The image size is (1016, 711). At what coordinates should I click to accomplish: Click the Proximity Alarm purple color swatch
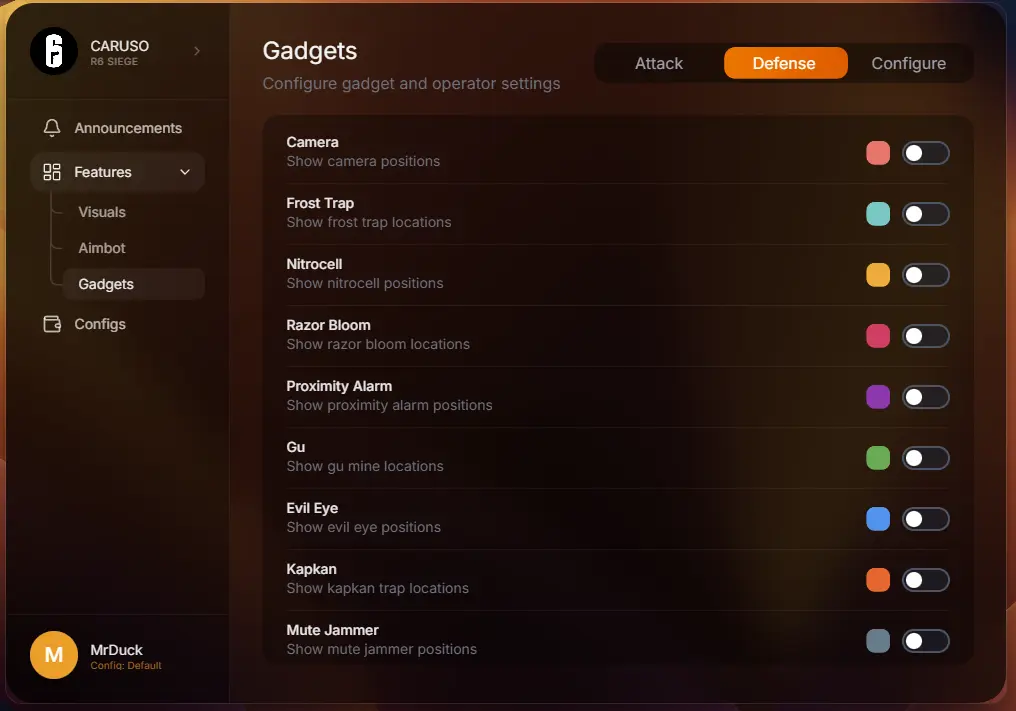click(x=878, y=397)
